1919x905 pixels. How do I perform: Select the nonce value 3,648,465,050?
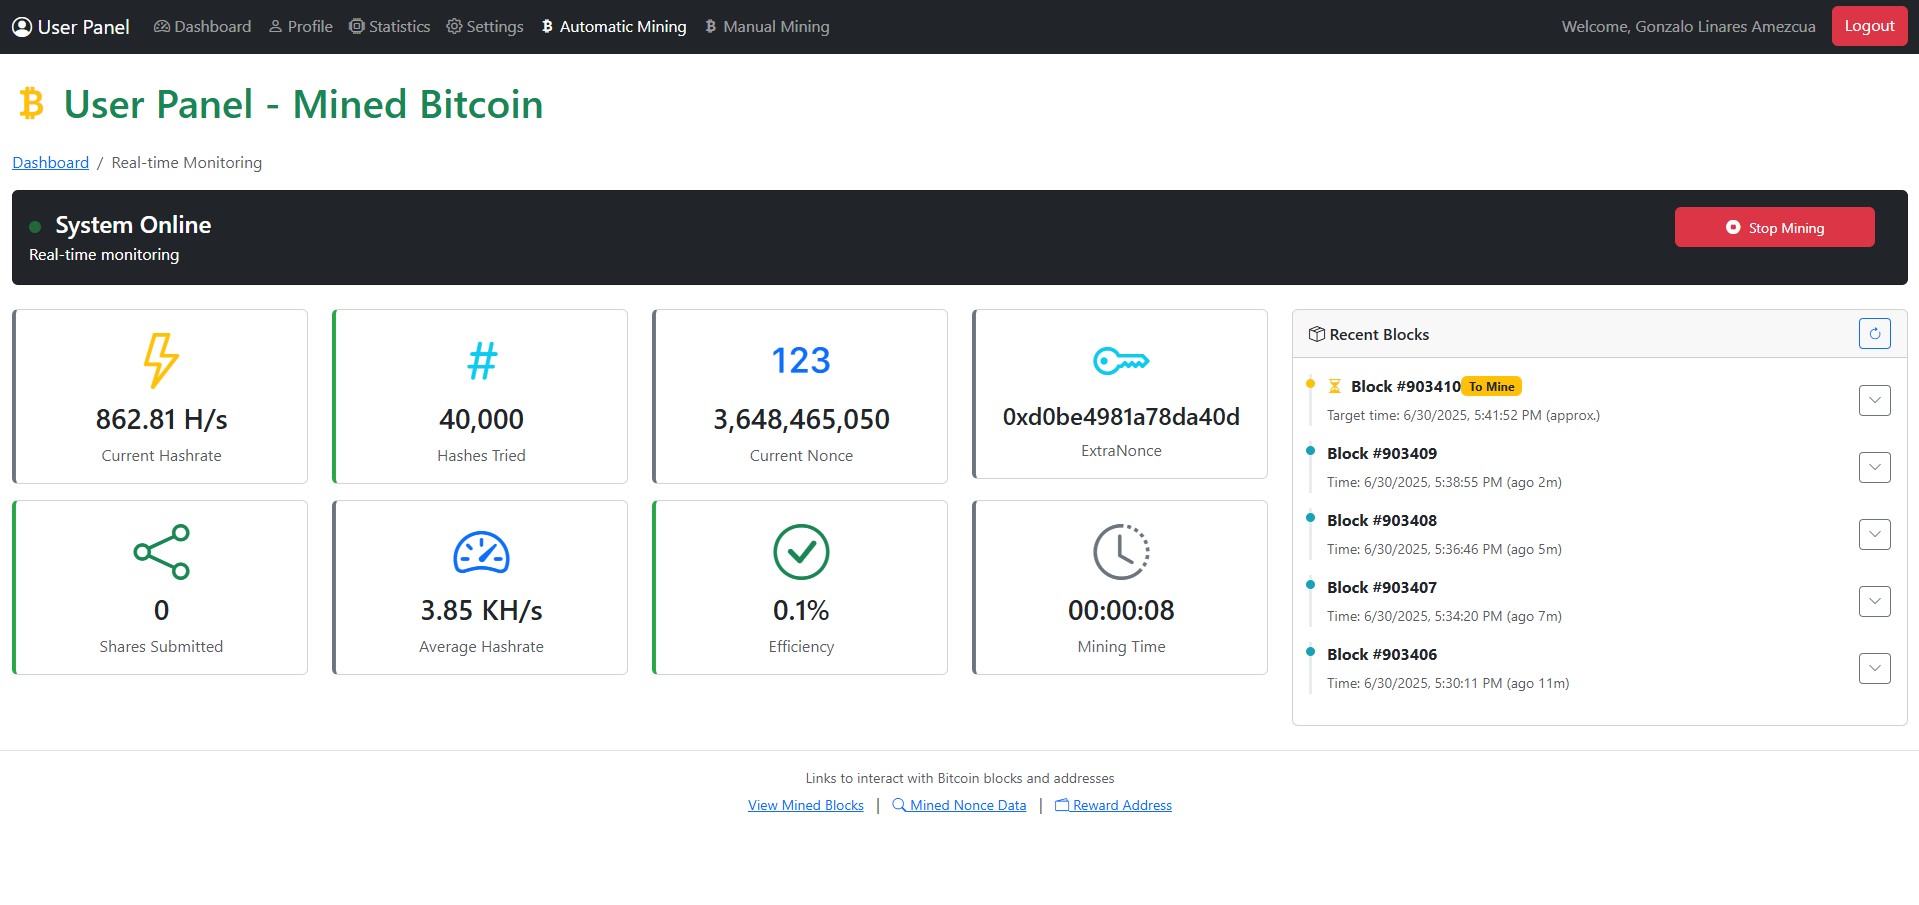pyautogui.click(x=801, y=419)
